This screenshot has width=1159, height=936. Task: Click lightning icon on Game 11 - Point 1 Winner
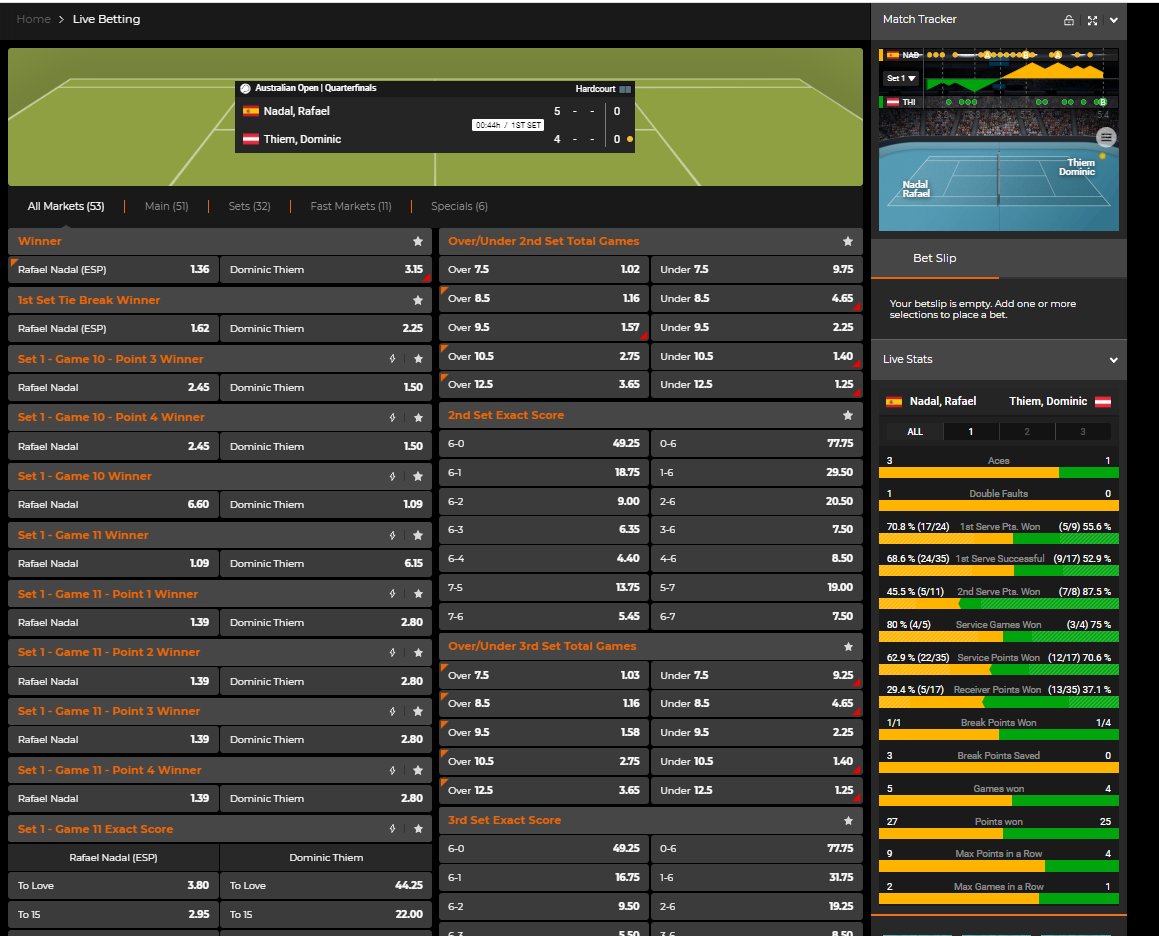click(392, 594)
